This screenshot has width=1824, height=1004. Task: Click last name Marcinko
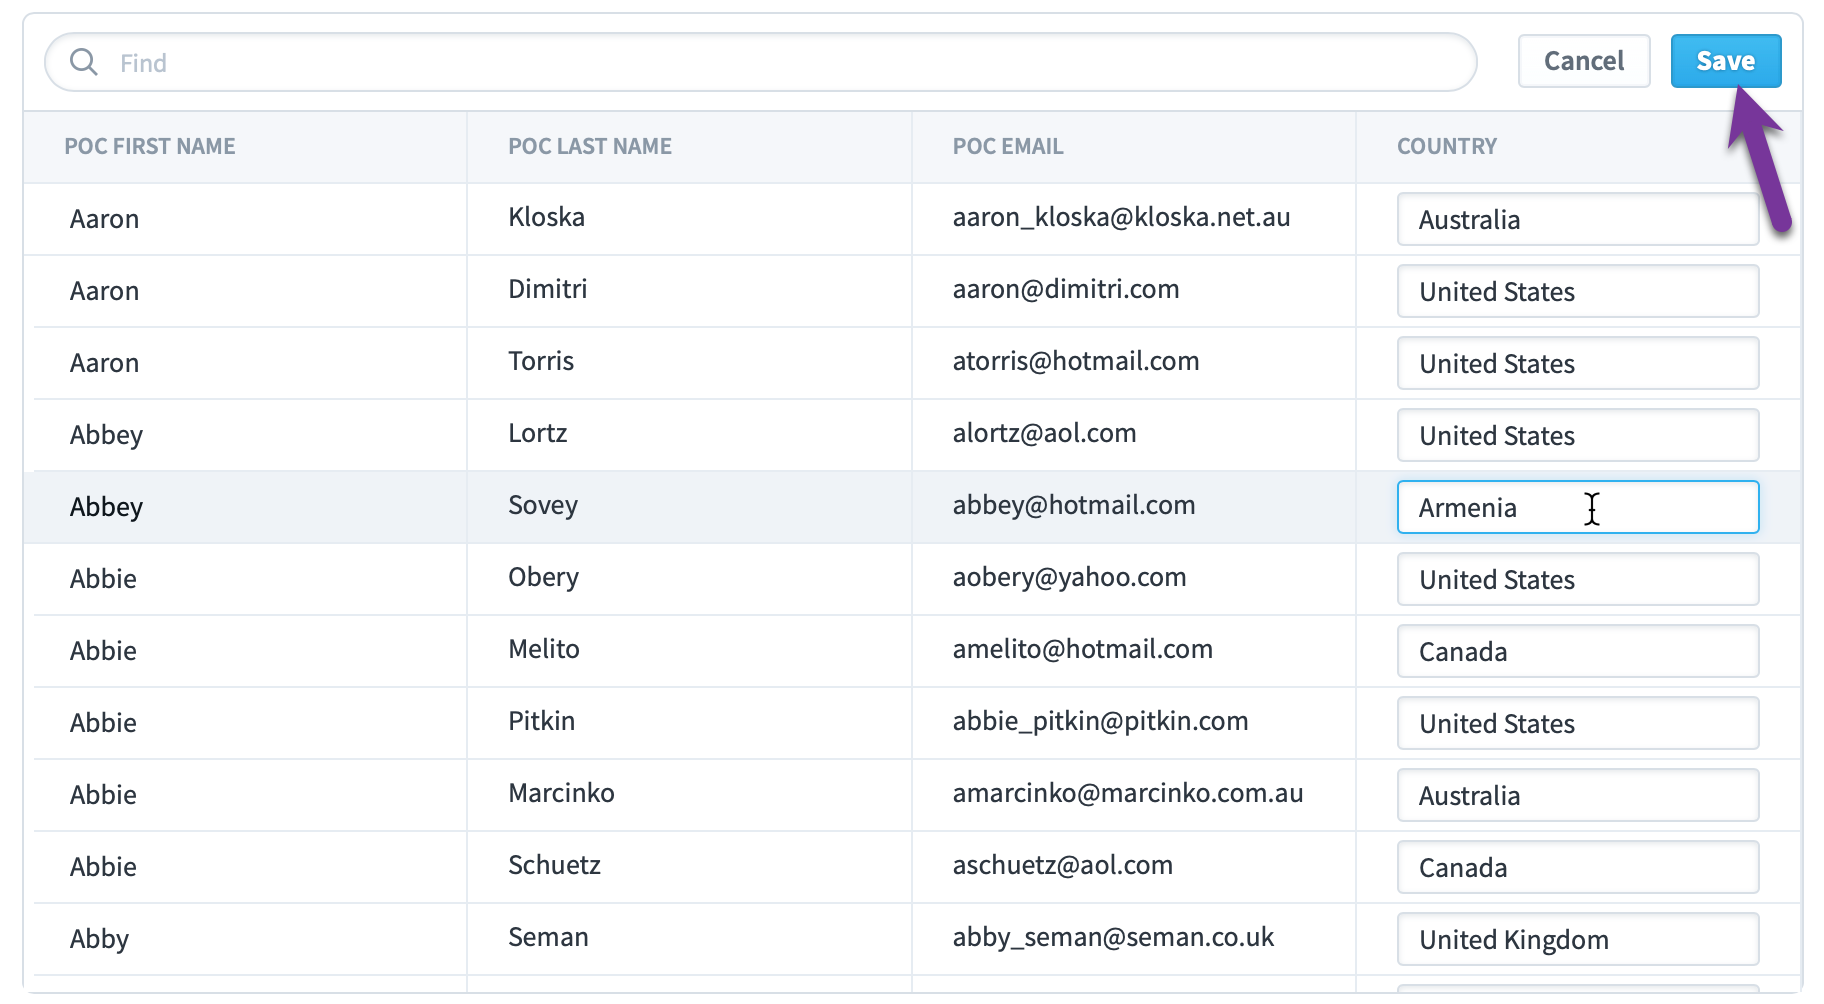click(x=561, y=793)
